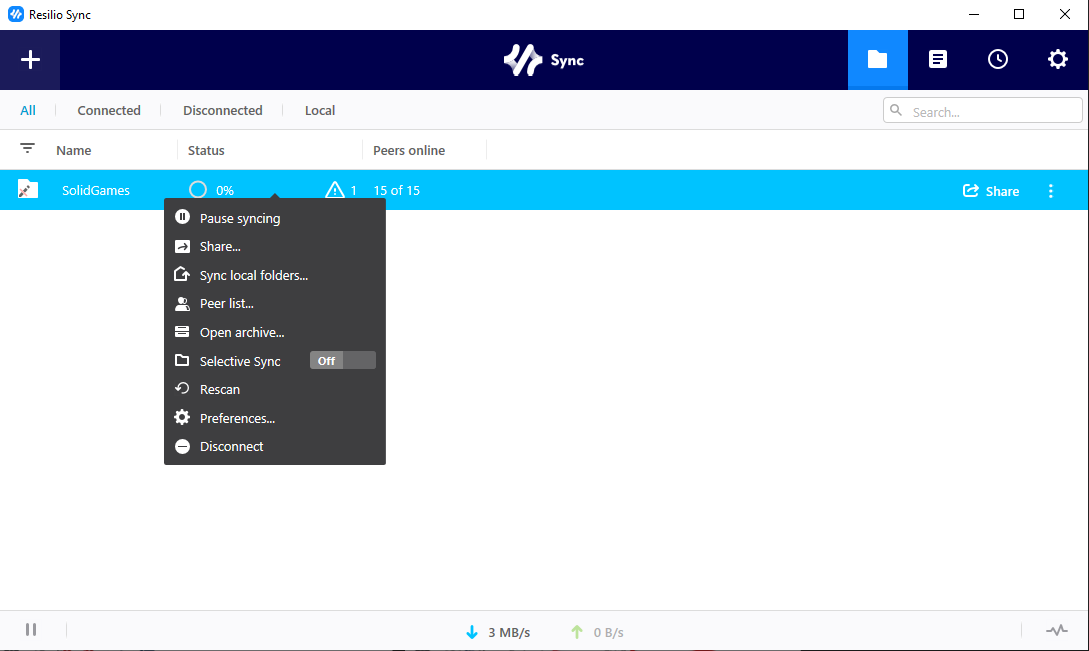
Task: Select Sync local folders... menu entry
Action: [274, 275]
